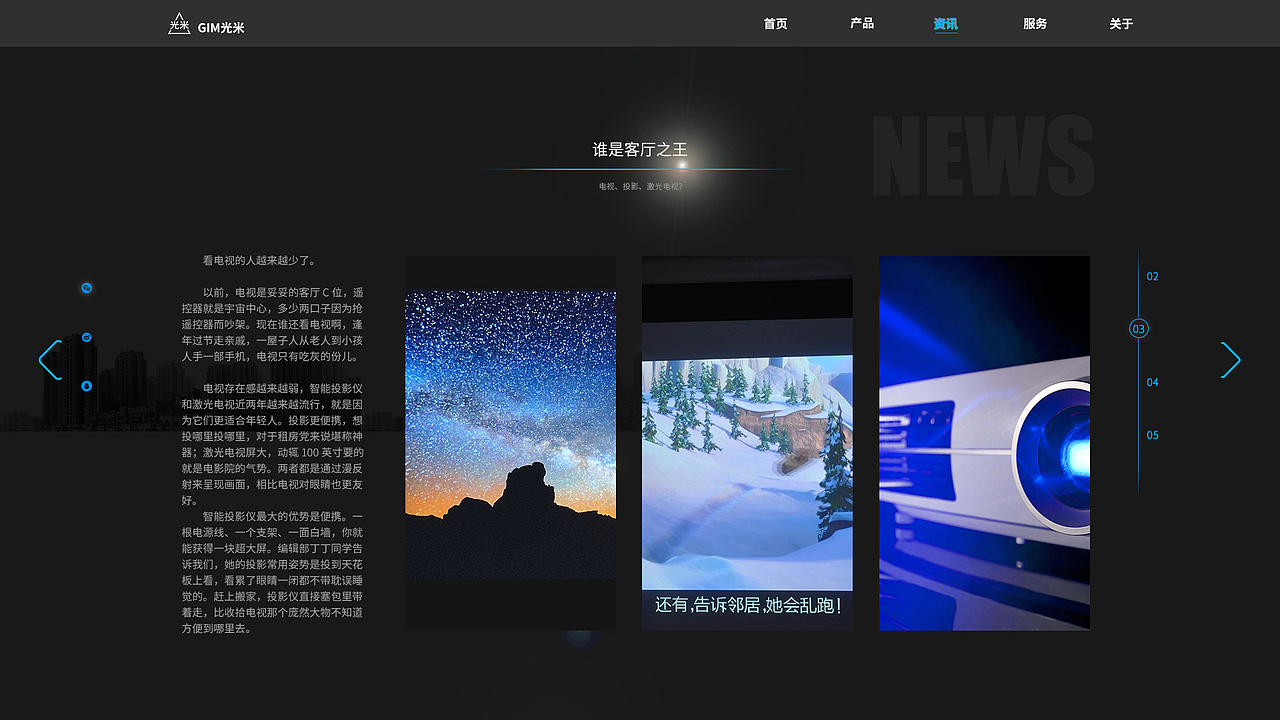
Task: Click the paragraph starting 智能投影仪最大的优势
Action: 272,573
